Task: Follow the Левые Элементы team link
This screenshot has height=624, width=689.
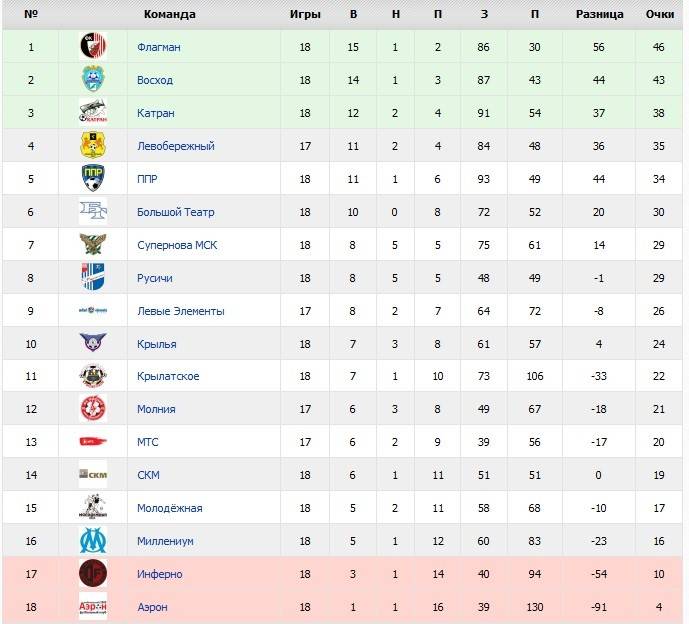Action: (x=180, y=311)
